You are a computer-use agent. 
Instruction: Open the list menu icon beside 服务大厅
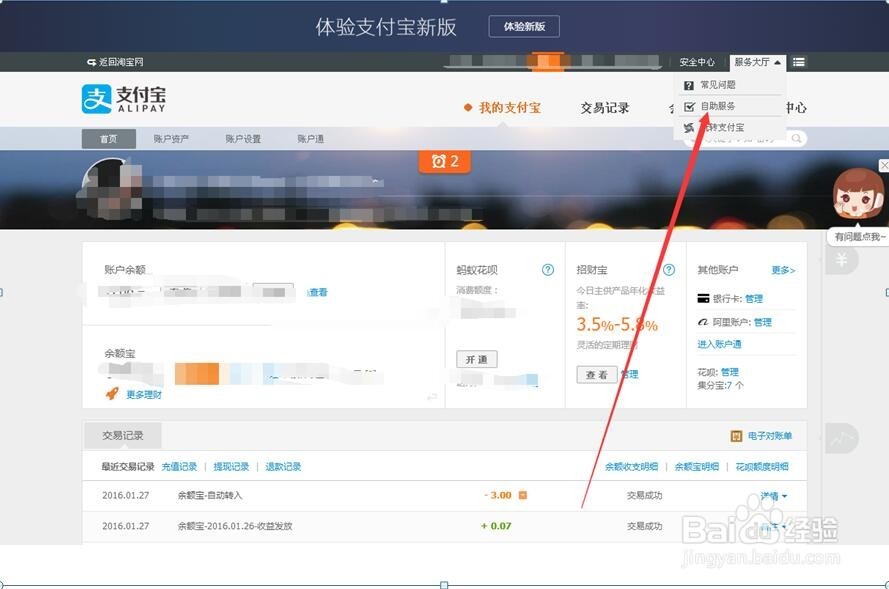799,62
